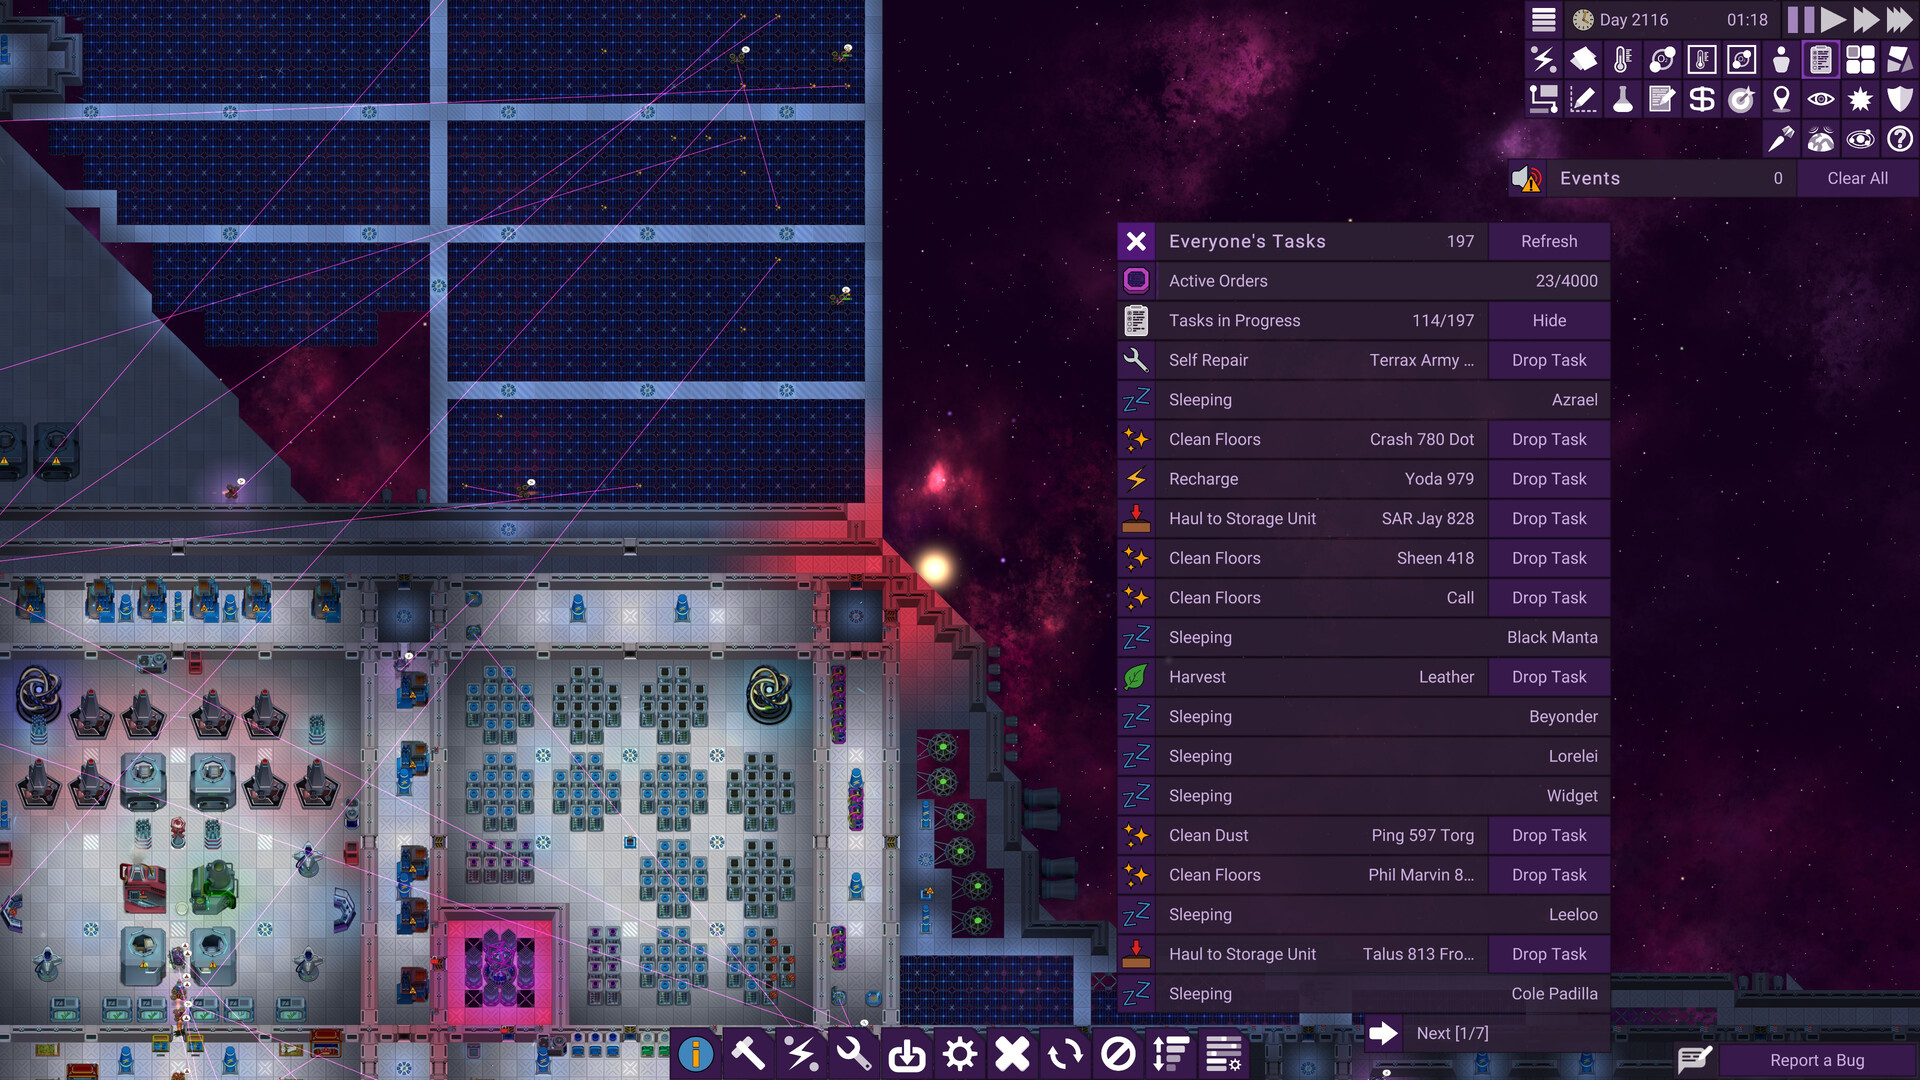The width and height of the screenshot is (1920, 1080).
Task: Open the hamburger game menu
Action: click(1543, 19)
